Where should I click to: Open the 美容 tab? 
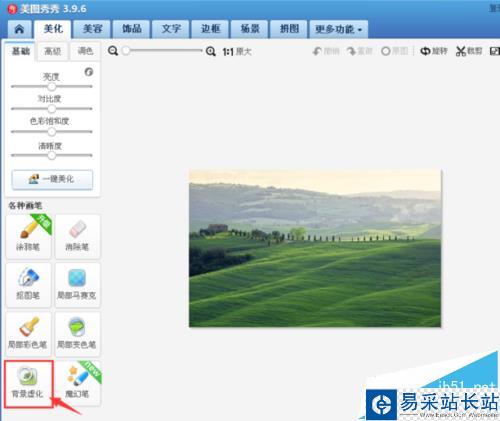tap(92, 29)
